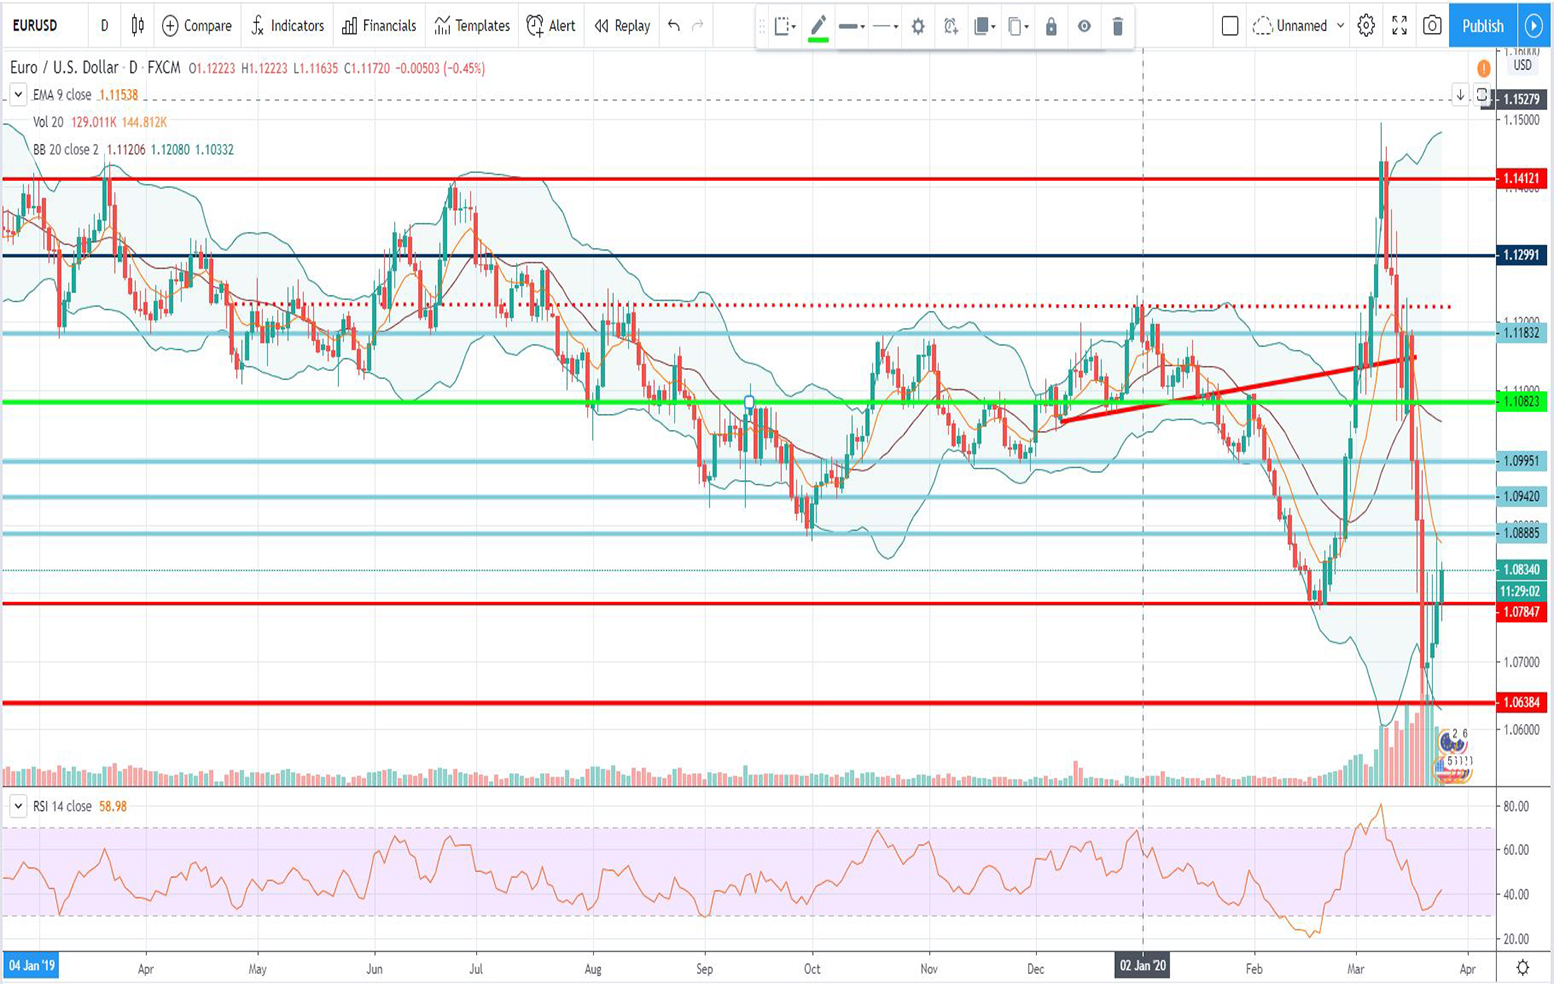Hide the selected drawing with eye icon
Image resolution: width=1554 pixels, height=984 pixels.
click(x=1084, y=27)
